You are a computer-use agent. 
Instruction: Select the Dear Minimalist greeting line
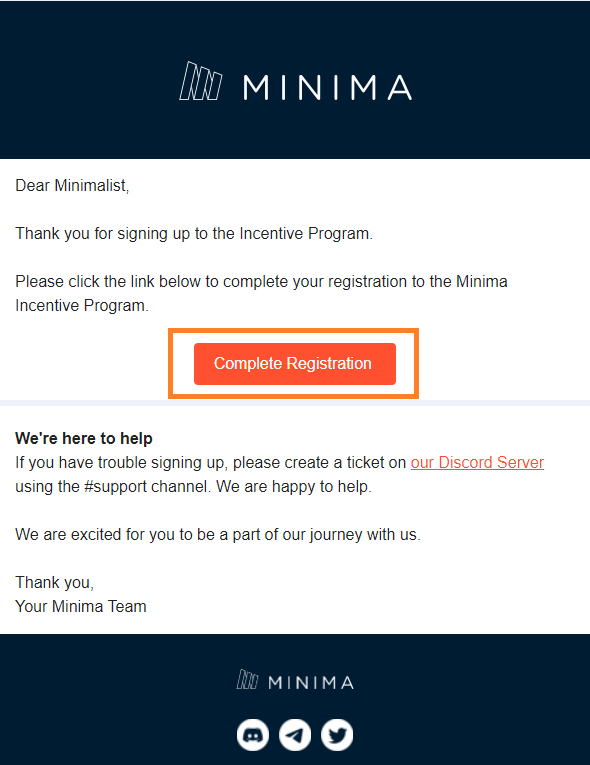[72, 186]
